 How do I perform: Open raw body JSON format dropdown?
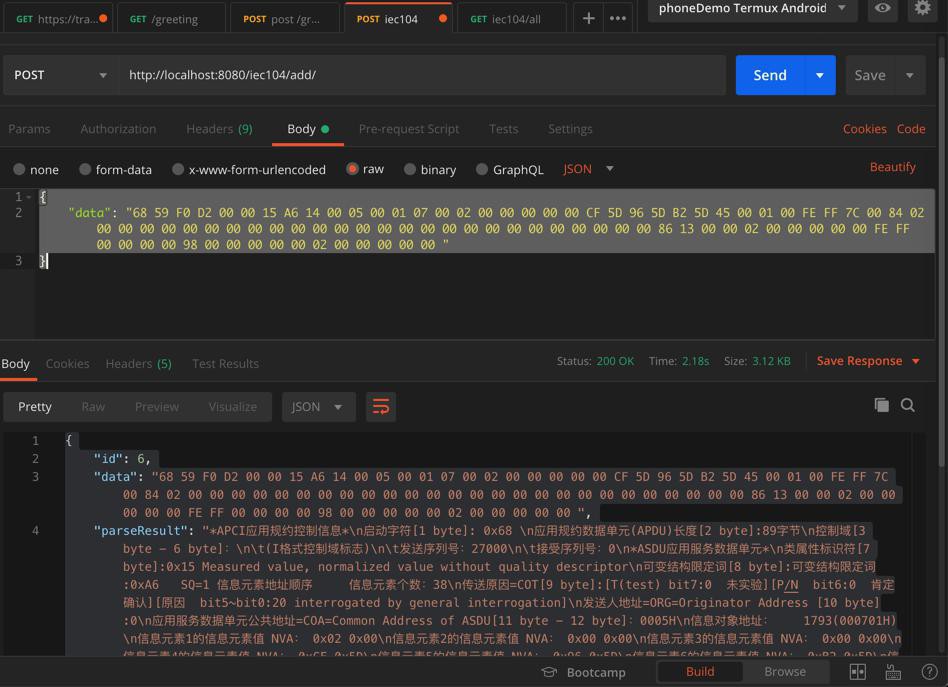point(588,169)
